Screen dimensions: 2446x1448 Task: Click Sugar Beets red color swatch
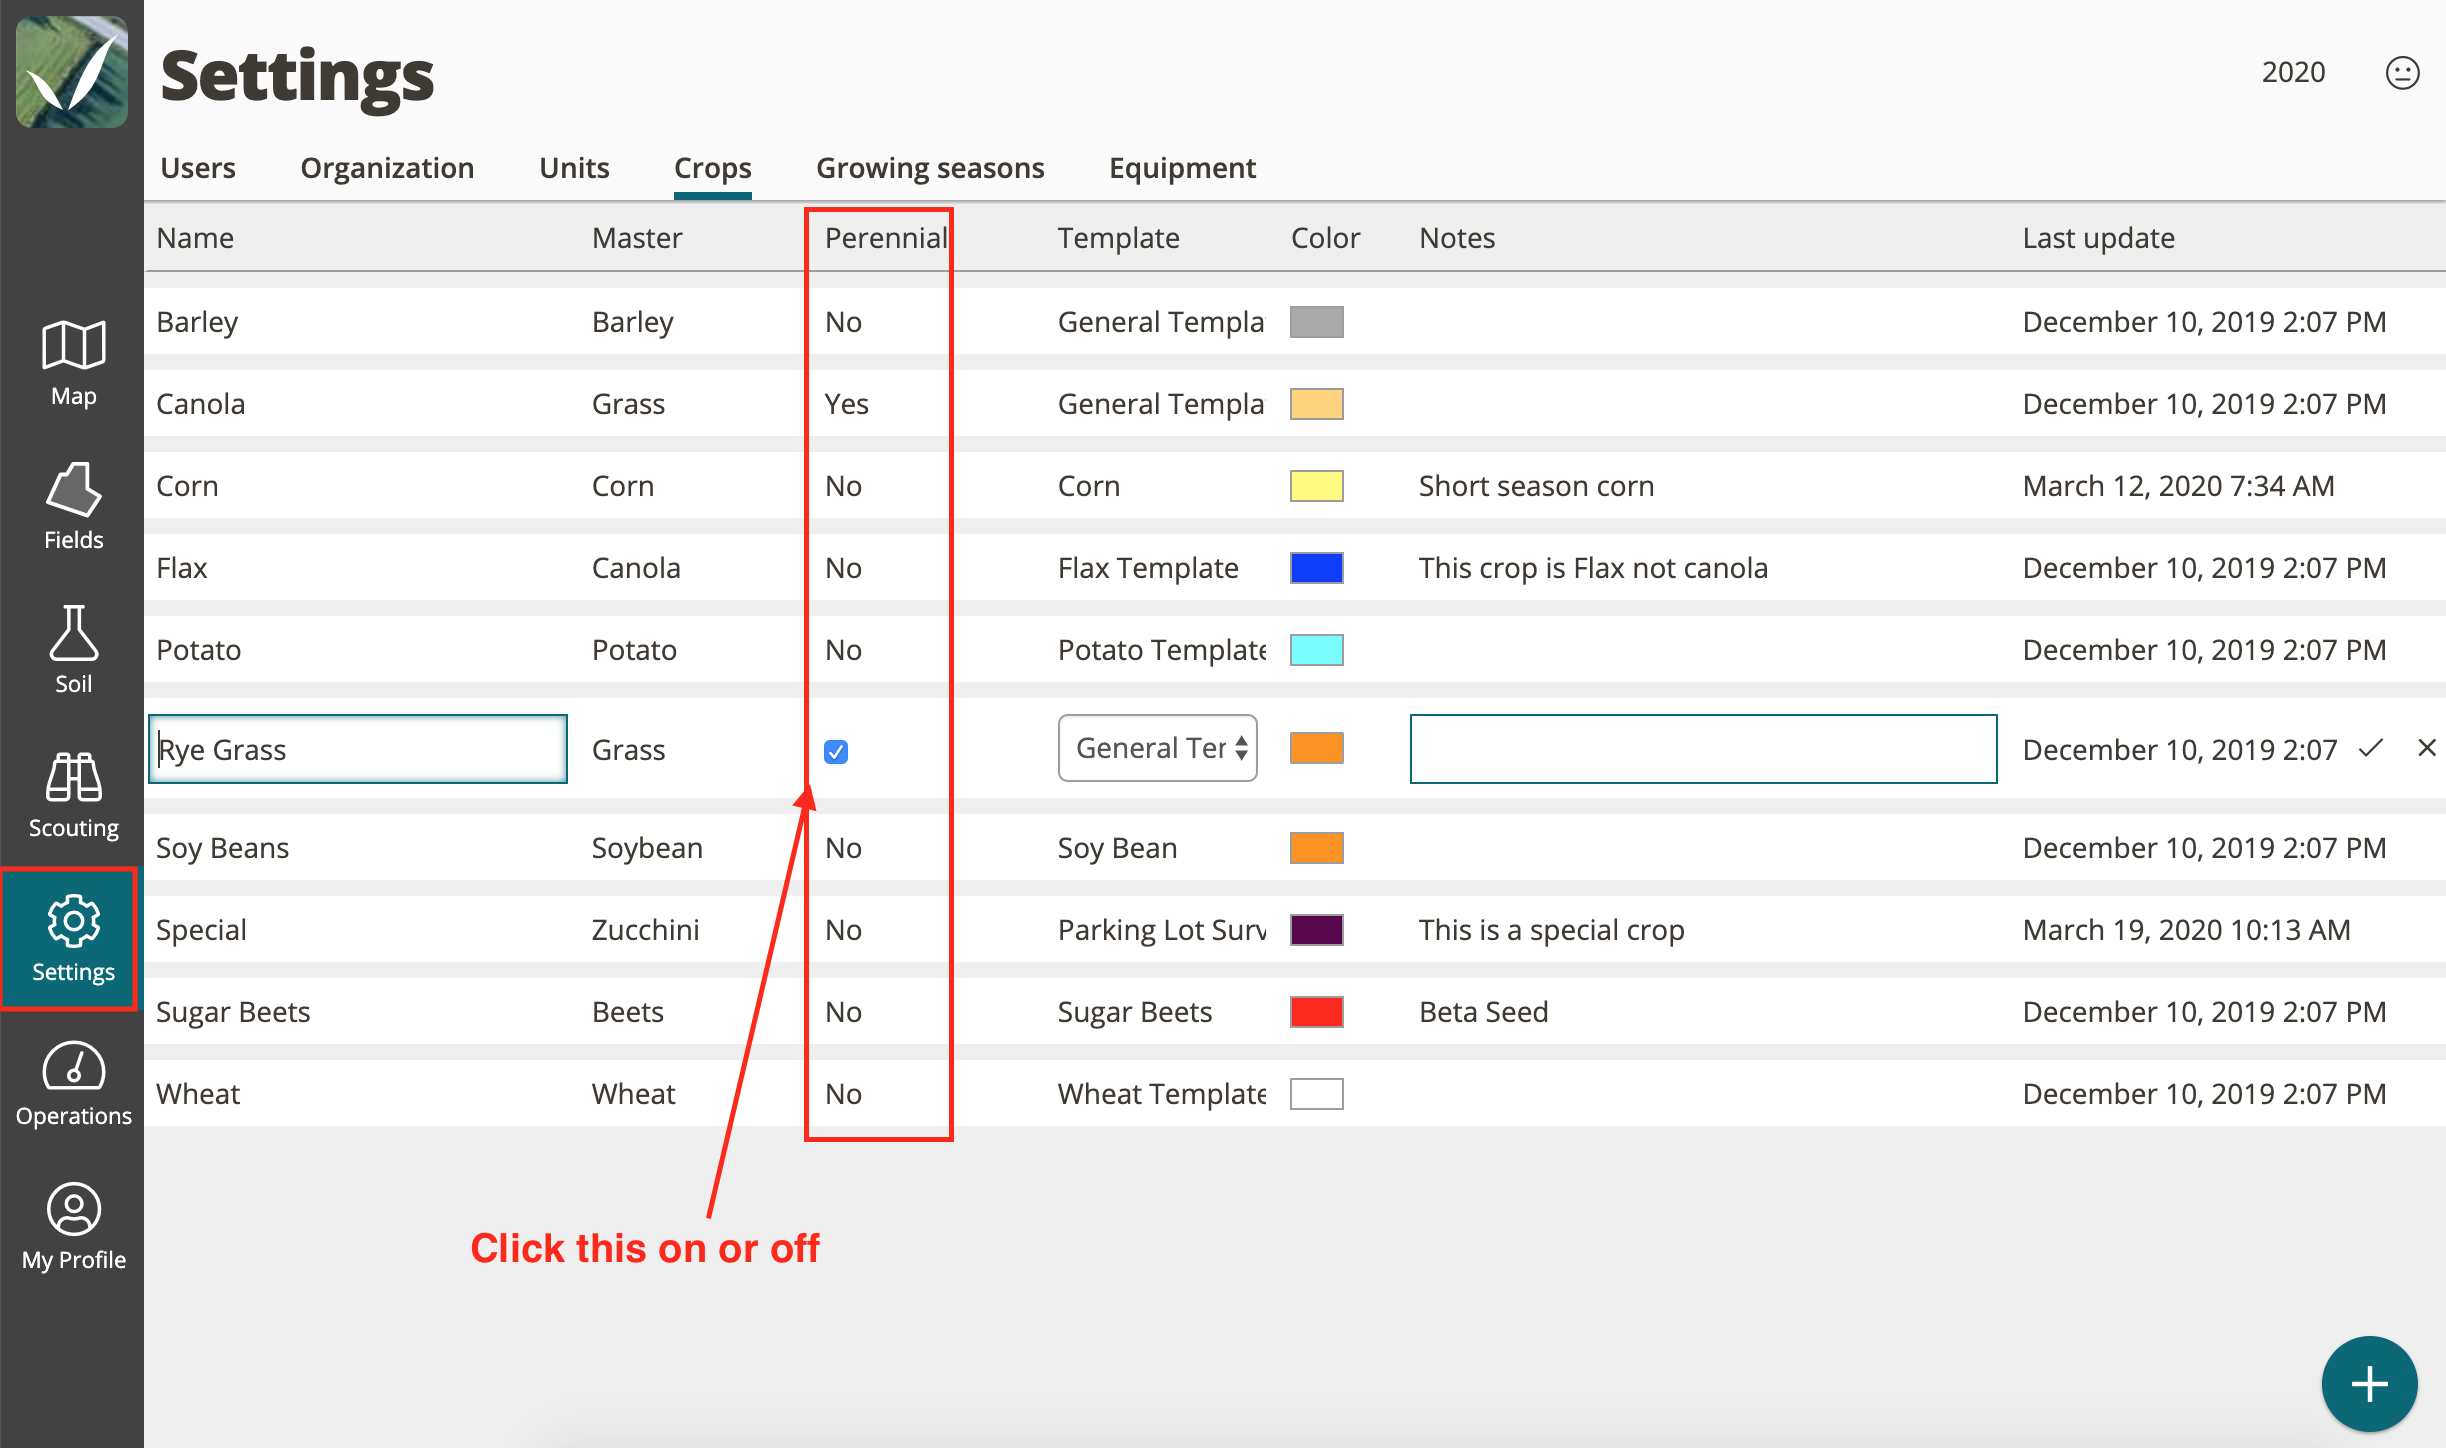[x=1317, y=1012]
